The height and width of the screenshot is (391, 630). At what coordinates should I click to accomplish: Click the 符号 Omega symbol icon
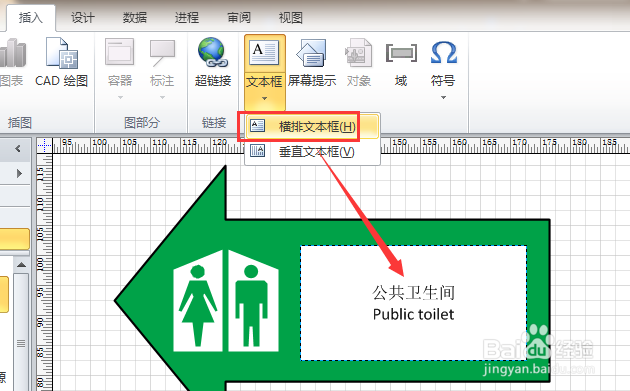[x=444, y=53]
